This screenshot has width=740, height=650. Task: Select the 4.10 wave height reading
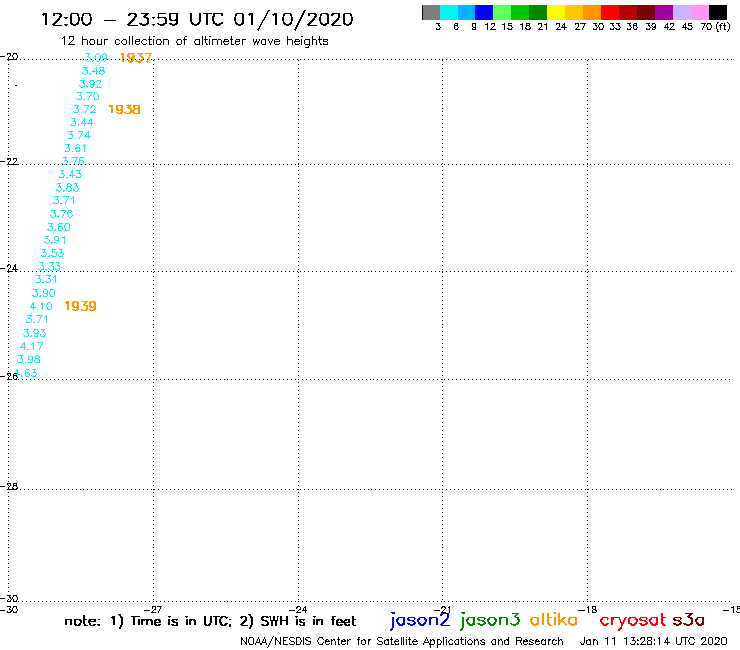pyautogui.click(x=41, y=306)
